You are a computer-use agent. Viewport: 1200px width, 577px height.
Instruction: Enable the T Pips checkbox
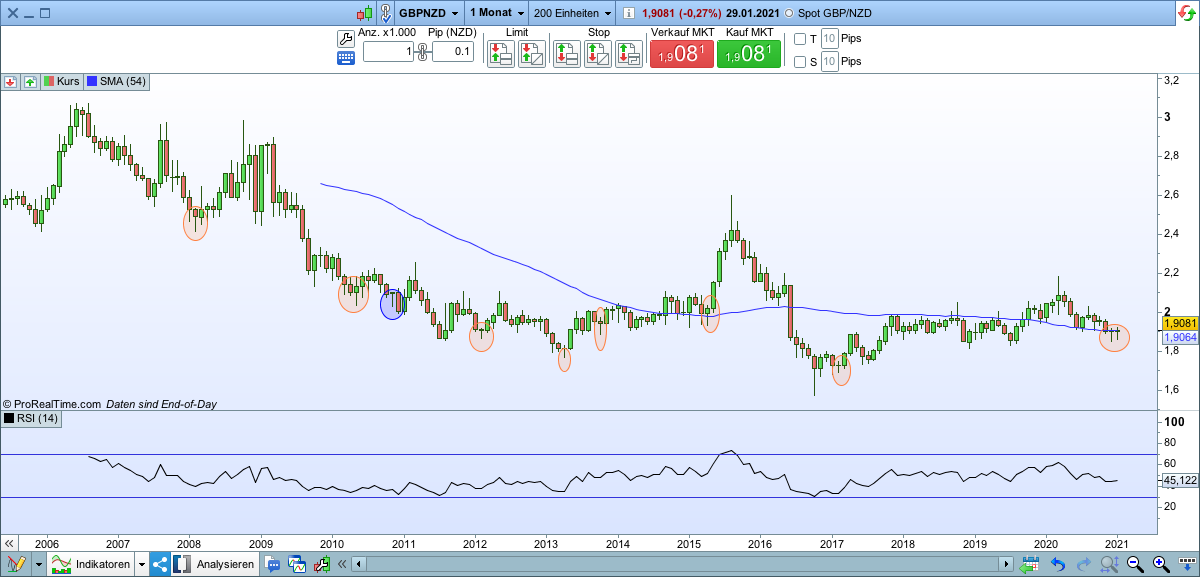pyautogui.click(x=798, y=39)
